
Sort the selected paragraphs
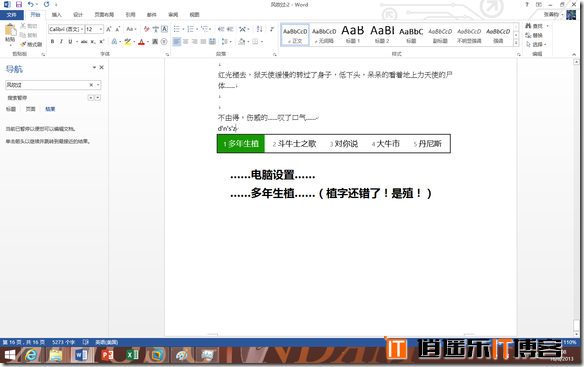[260, 29]
